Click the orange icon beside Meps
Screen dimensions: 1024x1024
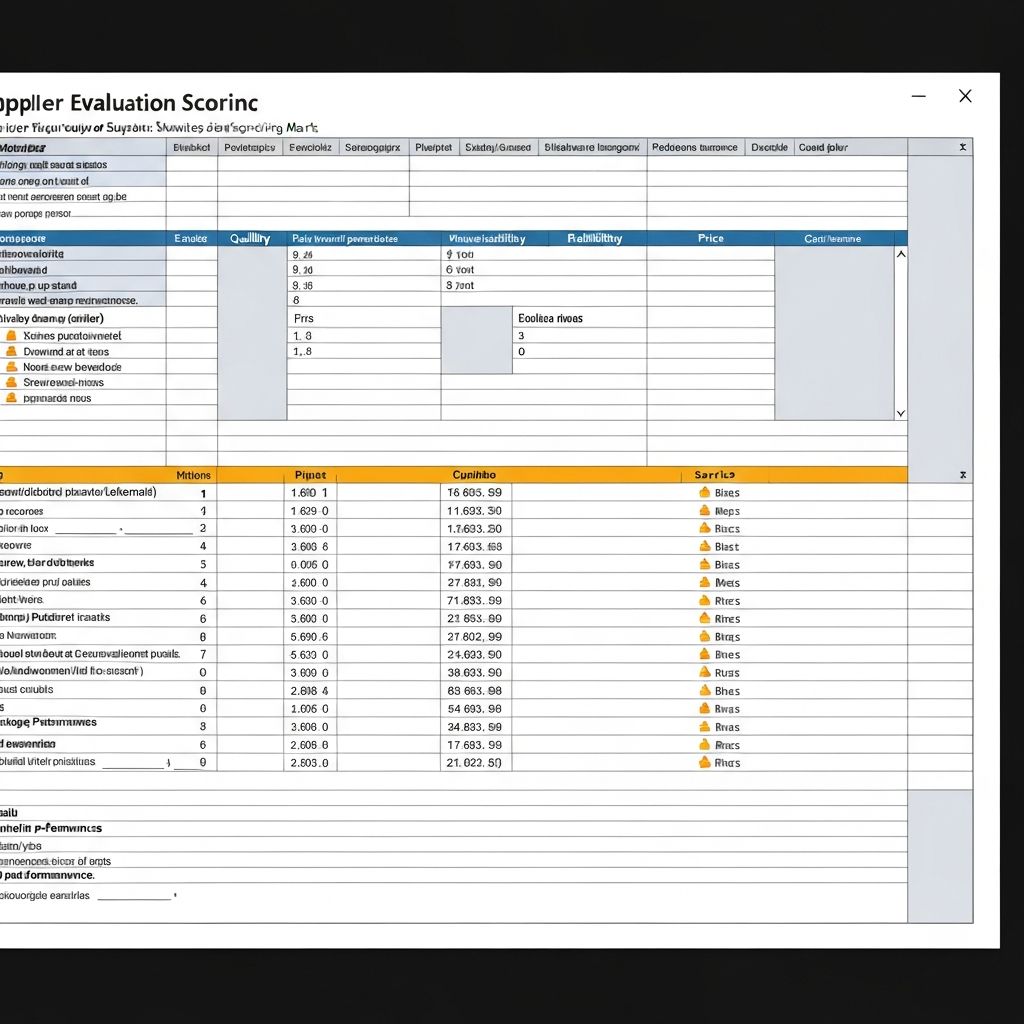(704, 511)
